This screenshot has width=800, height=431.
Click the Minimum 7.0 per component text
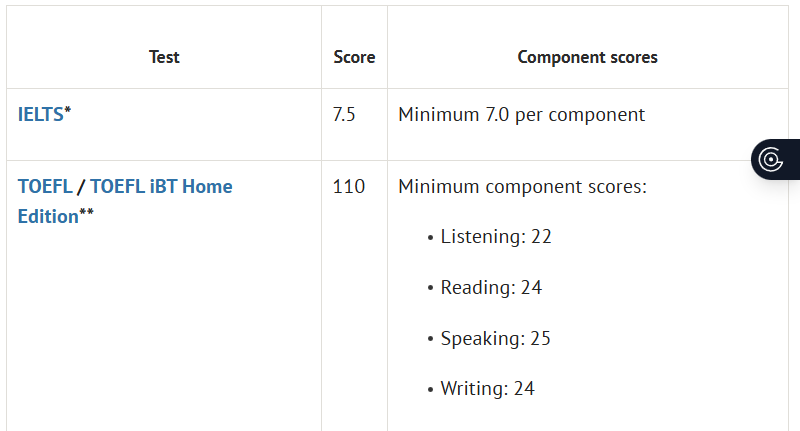point(521,114)
